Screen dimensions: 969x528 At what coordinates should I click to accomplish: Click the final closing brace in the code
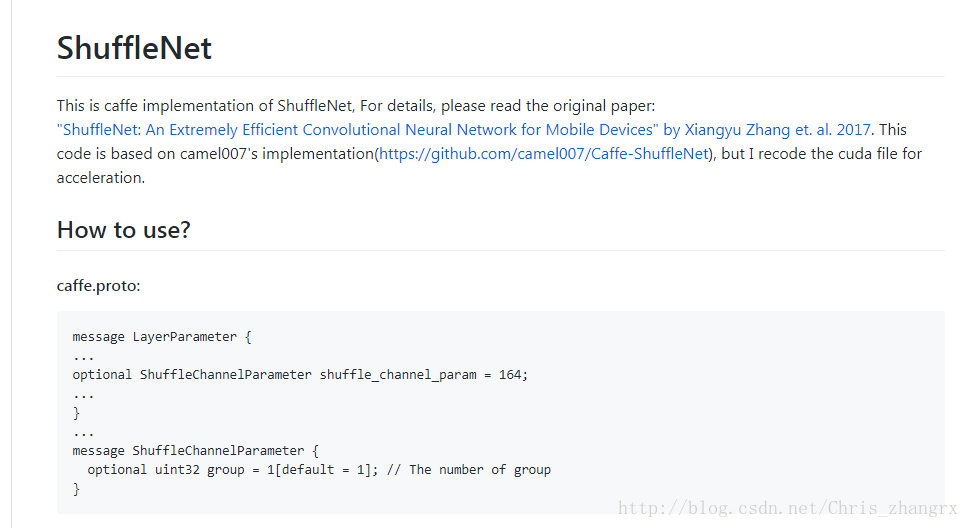pyautogui.click(x=76, y=489)
